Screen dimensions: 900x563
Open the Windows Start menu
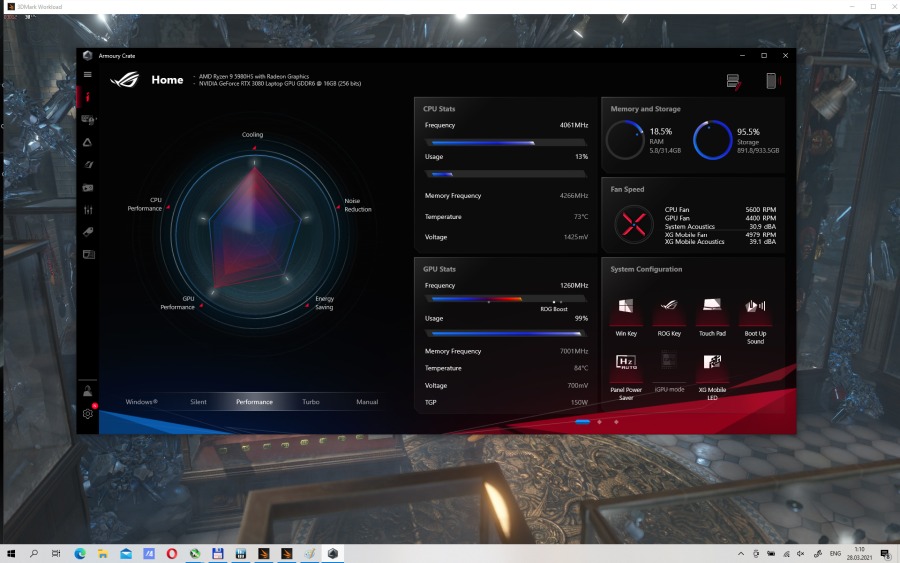pyautogui.click(x=11, y=553)
